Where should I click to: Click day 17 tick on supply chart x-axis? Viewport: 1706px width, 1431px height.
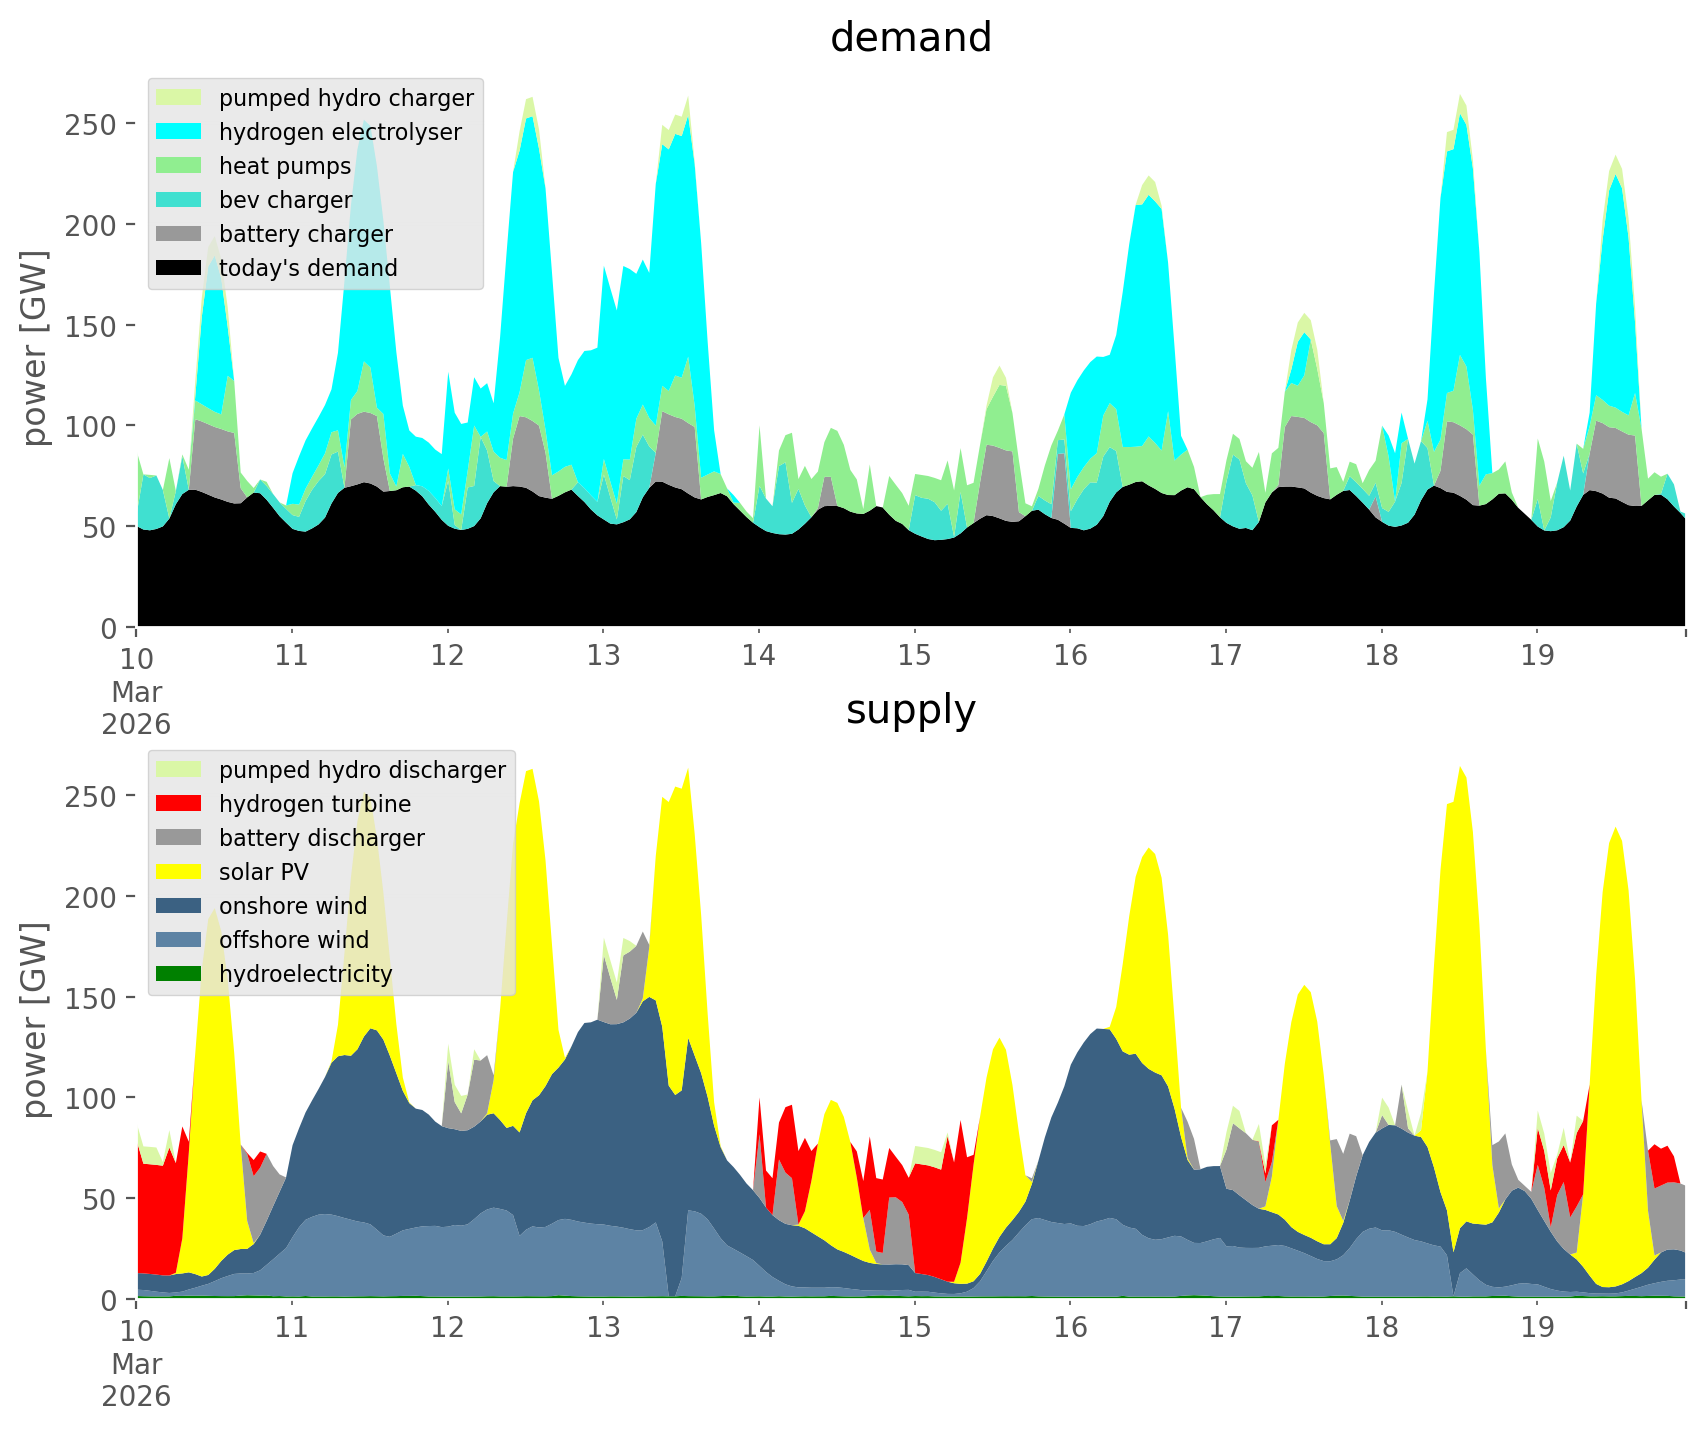coord(1226,1328)
